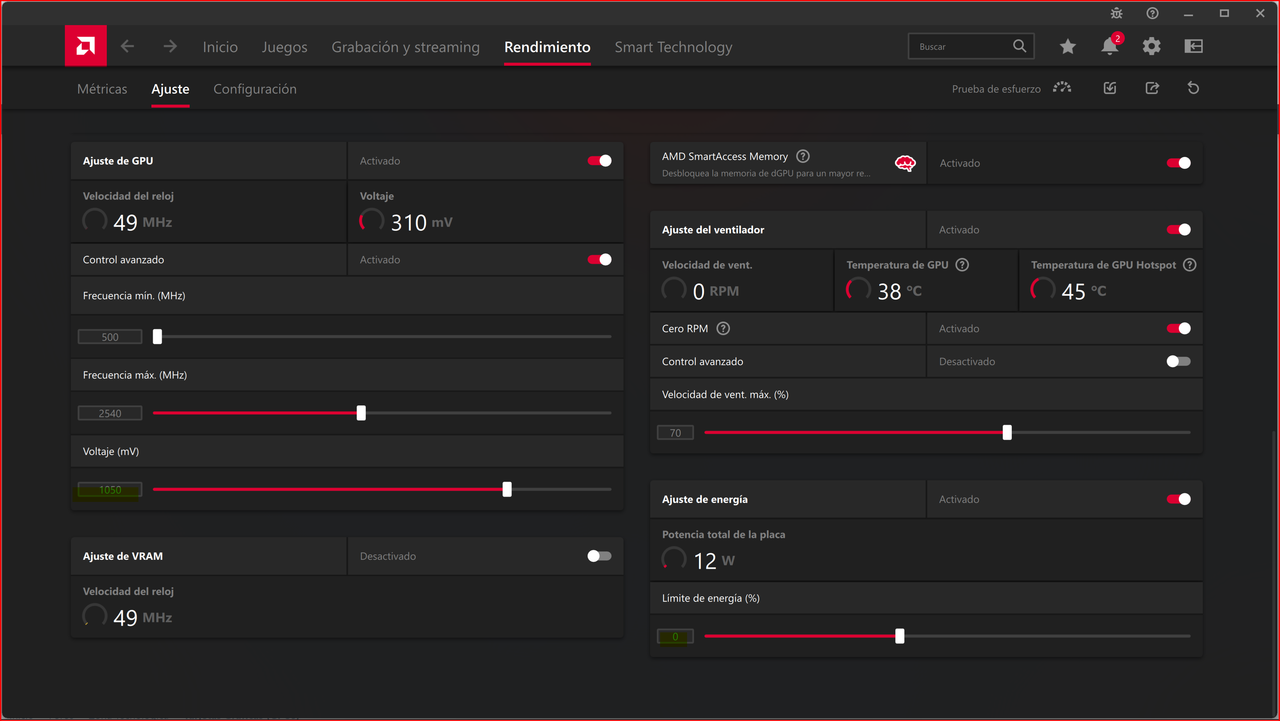This screenshot has height=721, width=1280.
Task: Open the bug report icon
Action: point(1117,13)
